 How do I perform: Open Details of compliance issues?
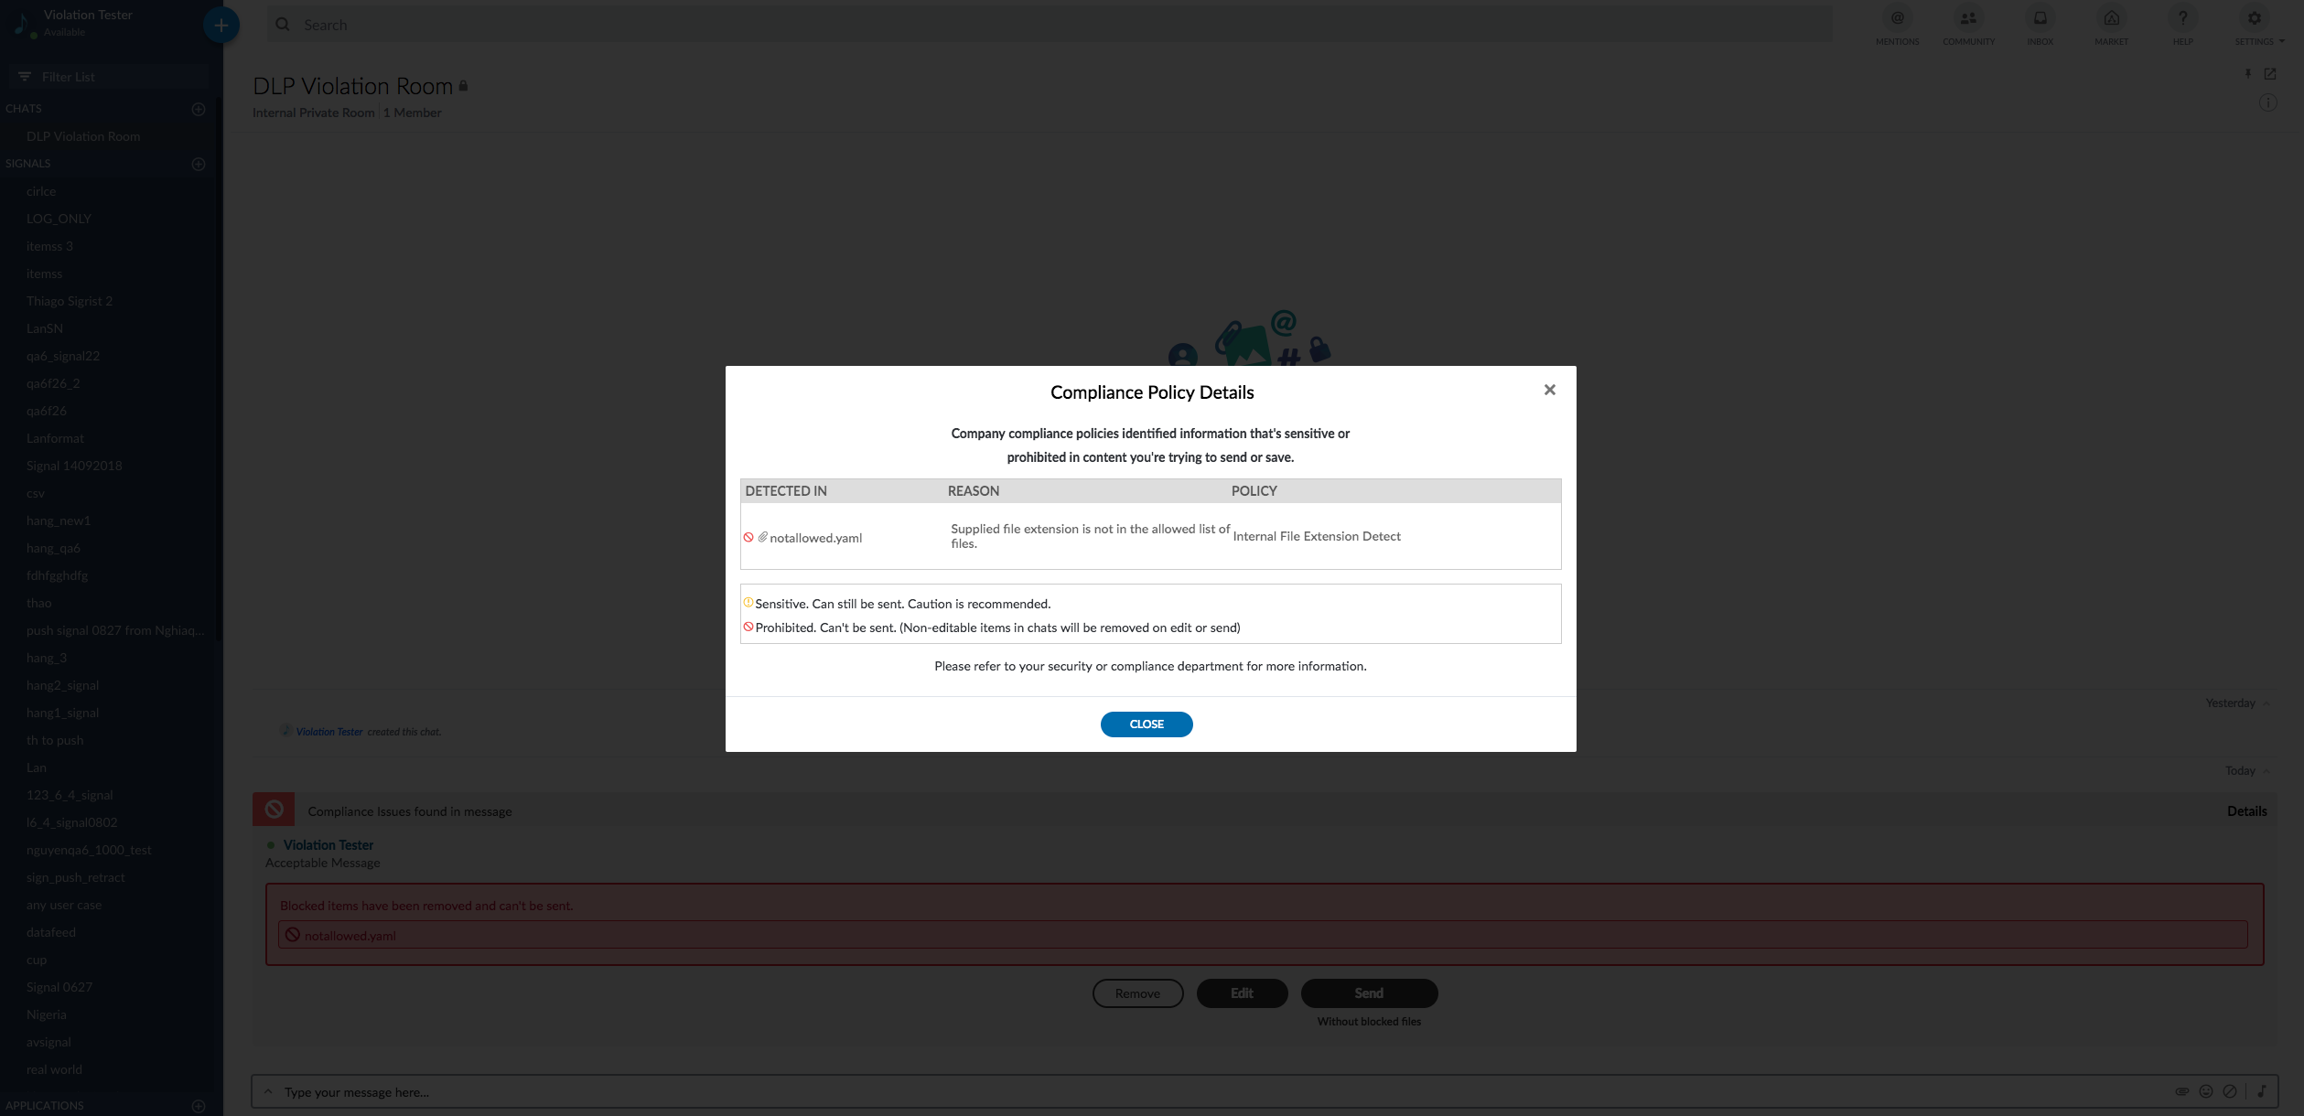pyautogui.click(x=2246, y=811)
